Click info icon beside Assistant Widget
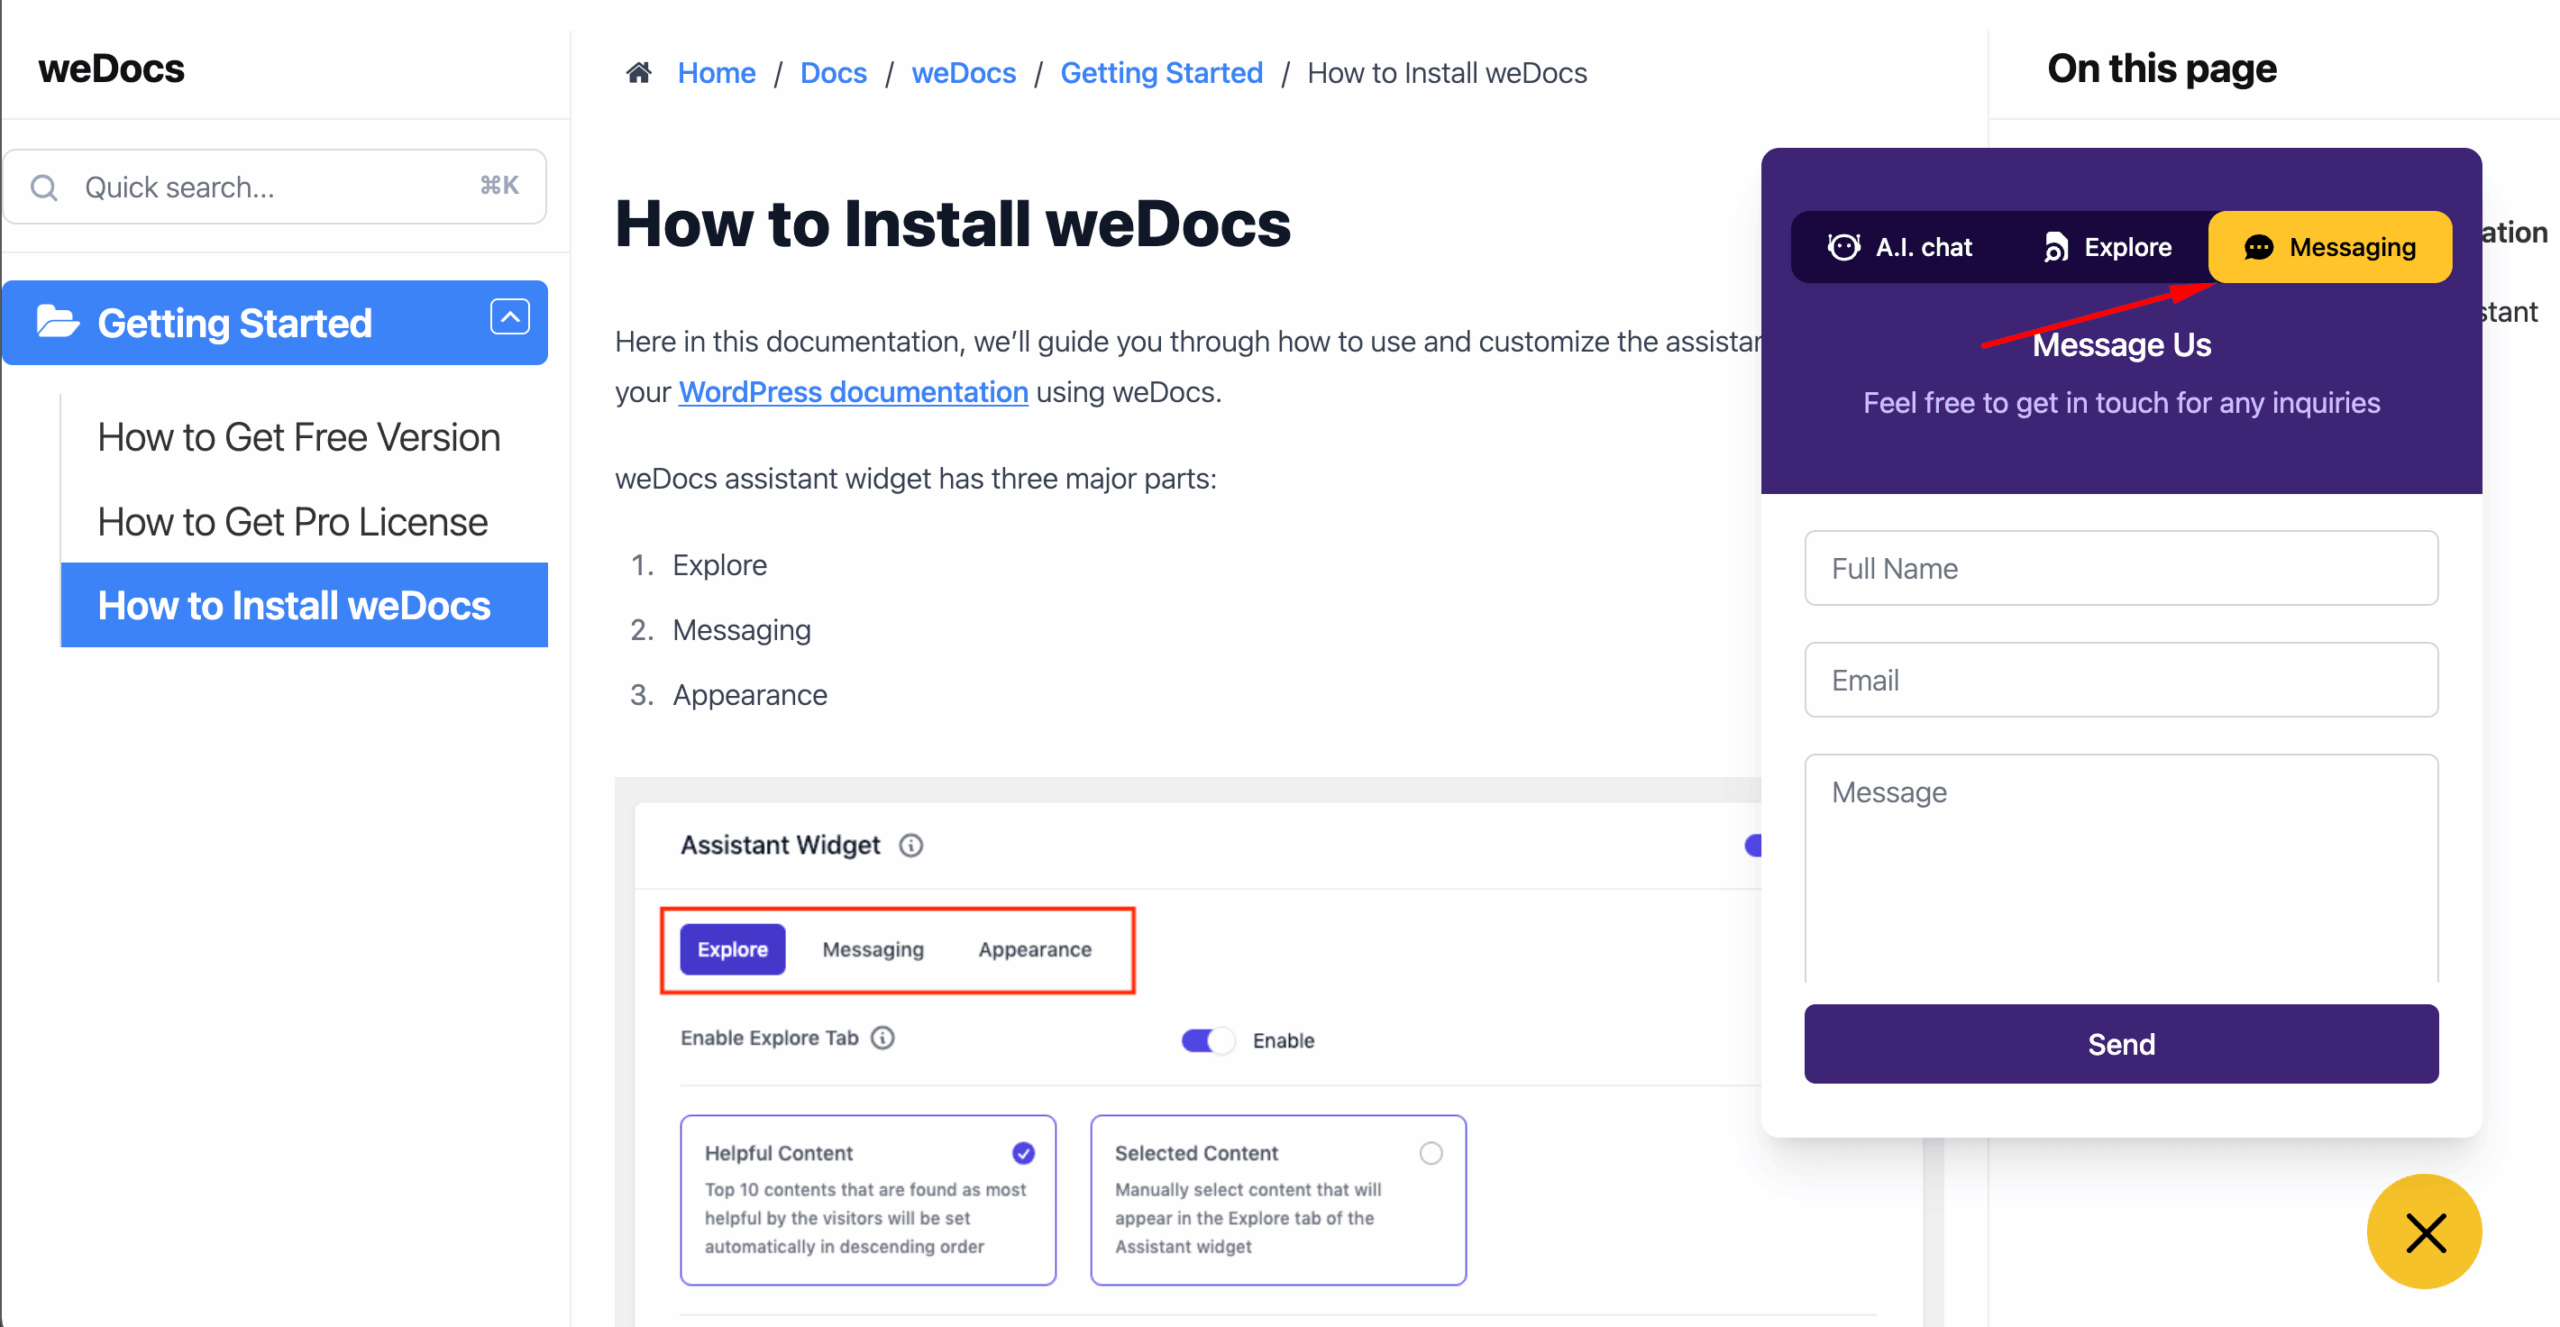Viewport: 2560px width, 1327px height. pos(910,845)
